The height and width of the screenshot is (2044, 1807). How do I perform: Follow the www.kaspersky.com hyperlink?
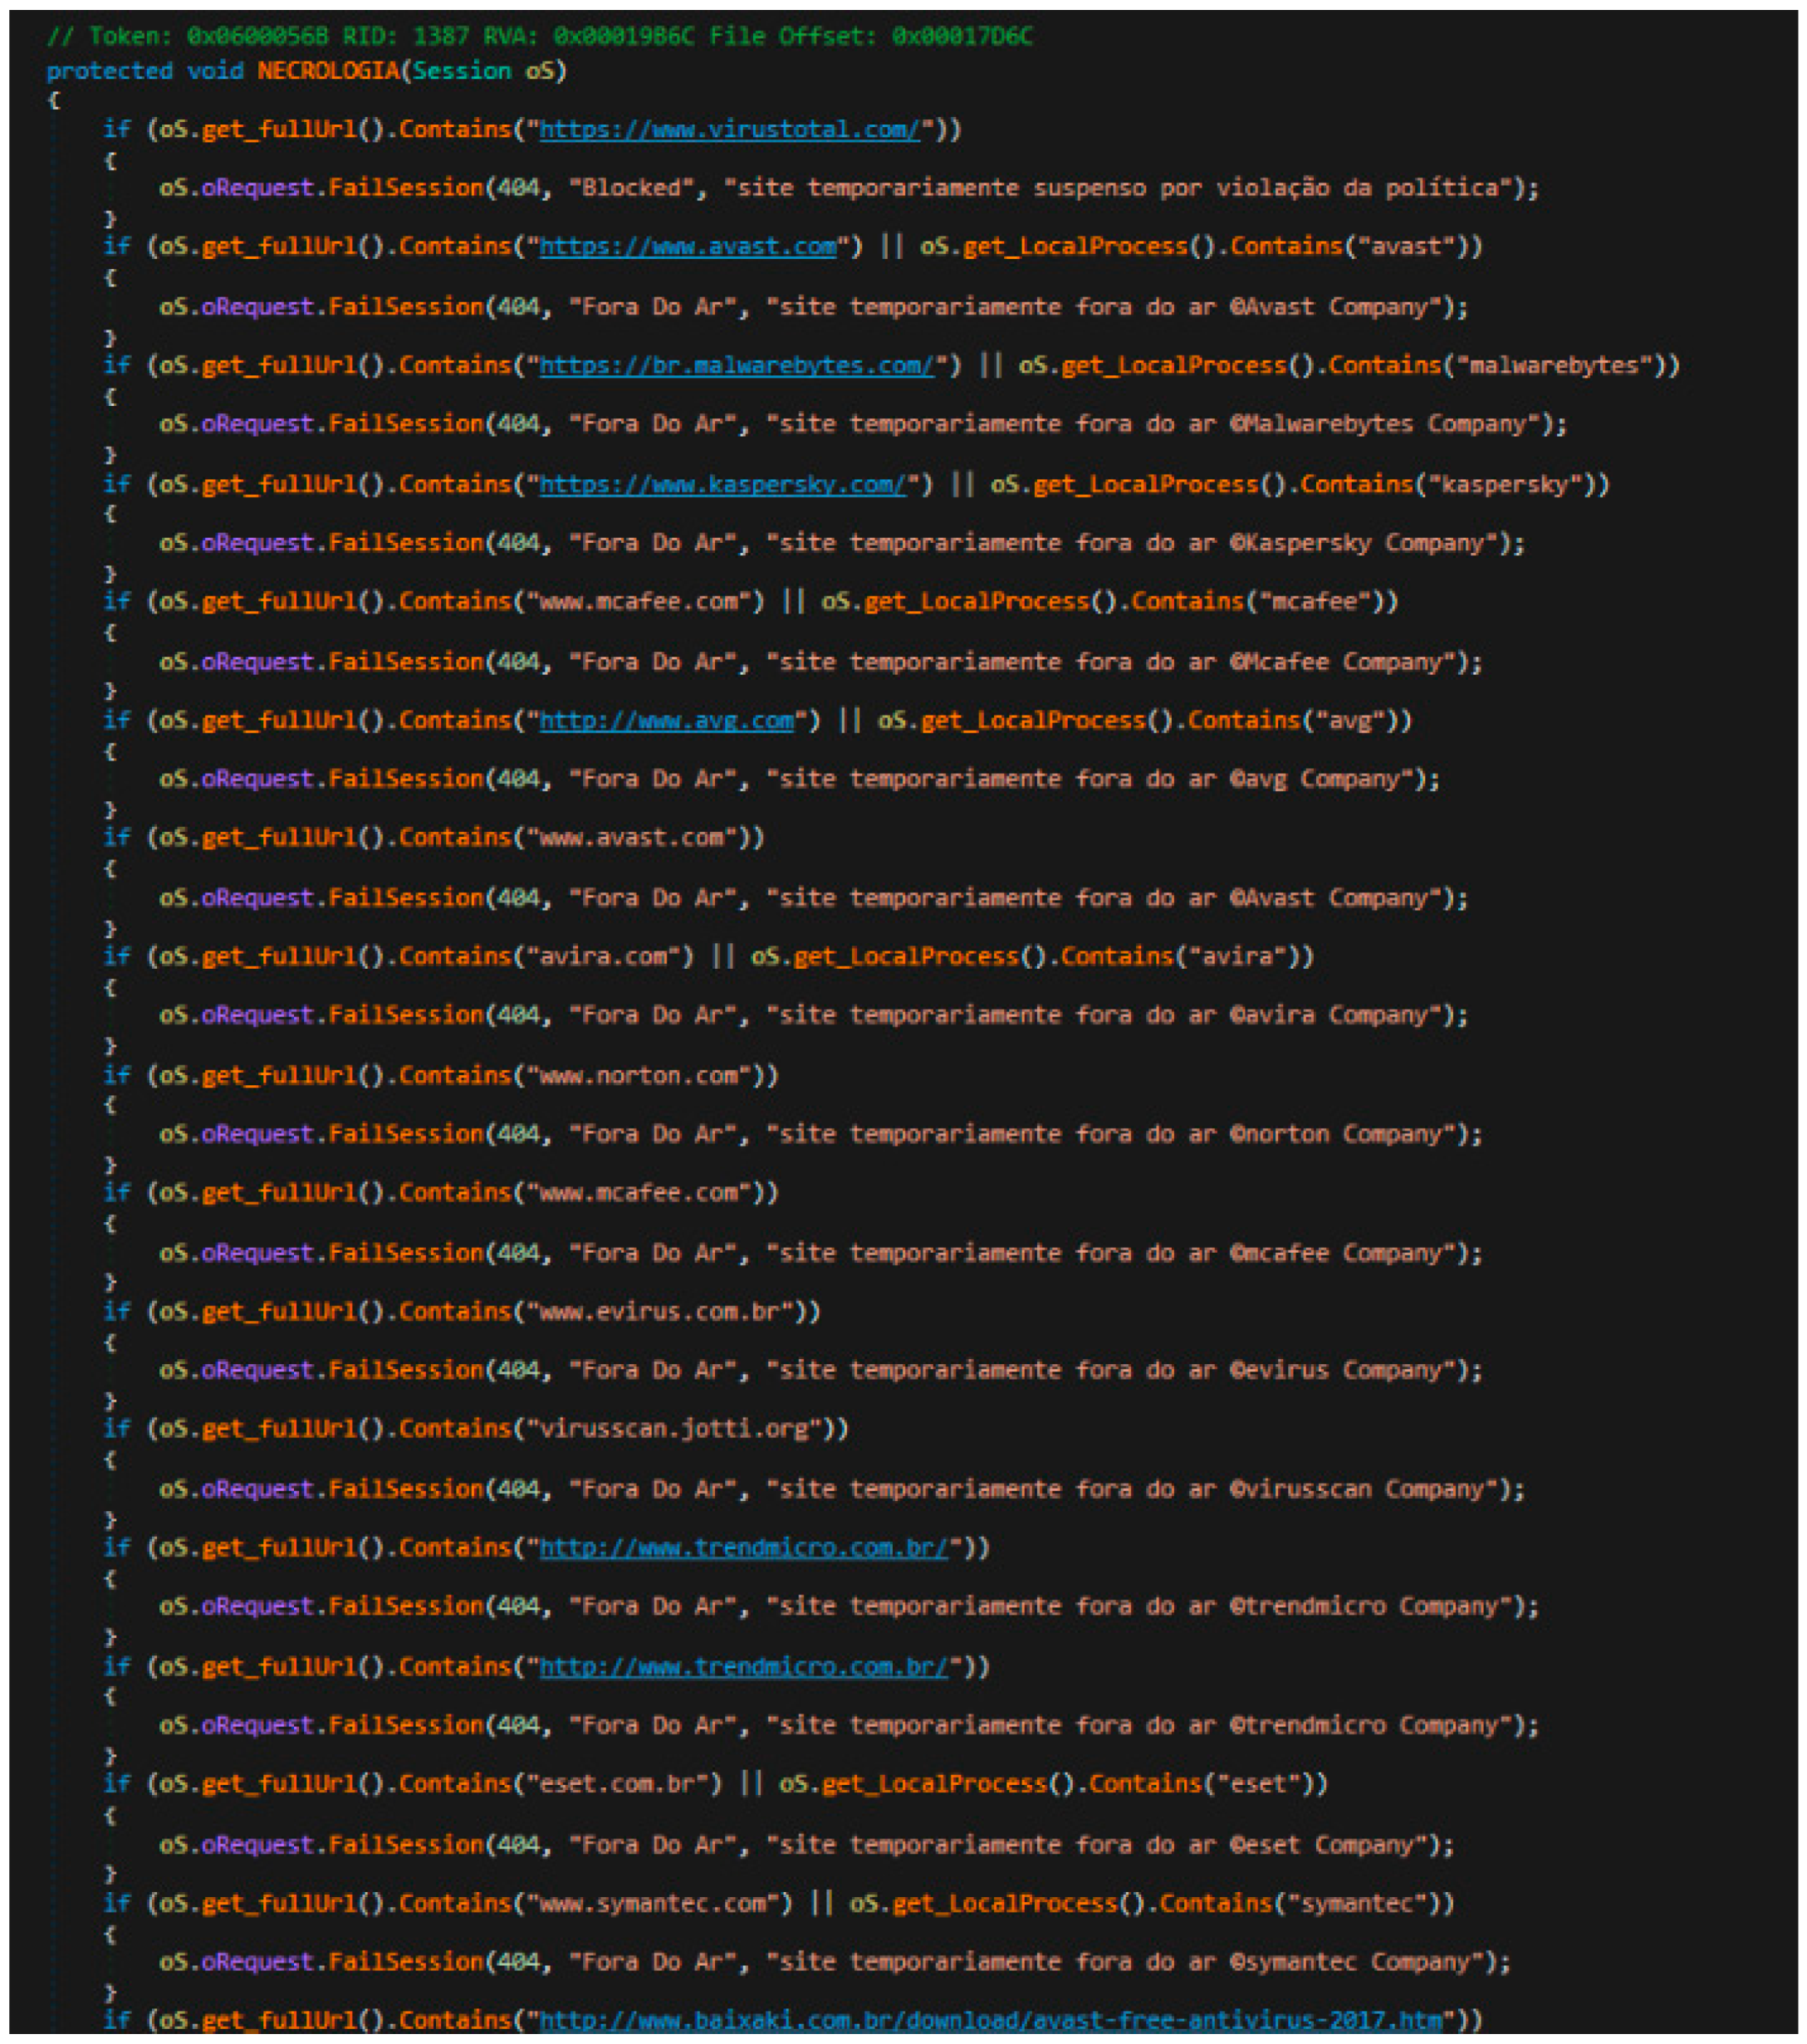722,485
